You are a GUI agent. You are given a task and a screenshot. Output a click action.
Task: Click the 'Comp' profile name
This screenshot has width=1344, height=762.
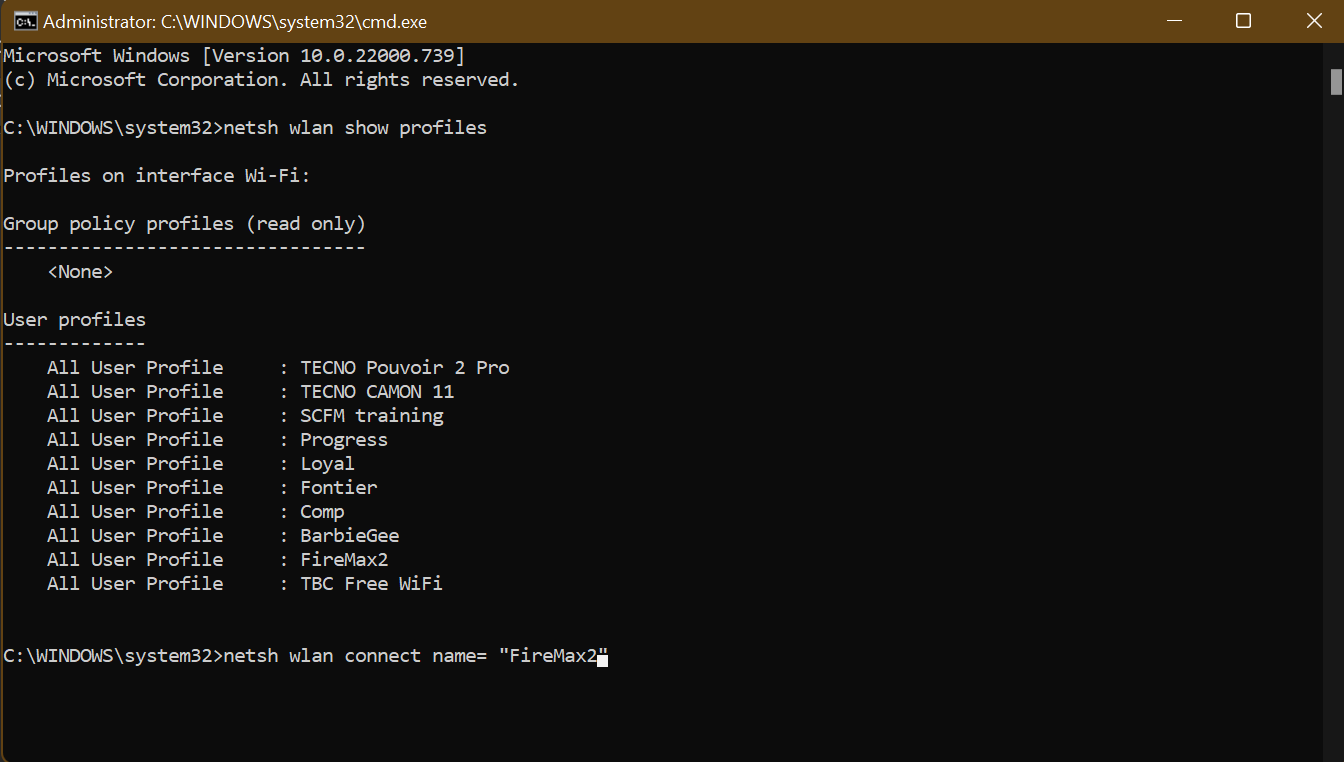(322, 512)
